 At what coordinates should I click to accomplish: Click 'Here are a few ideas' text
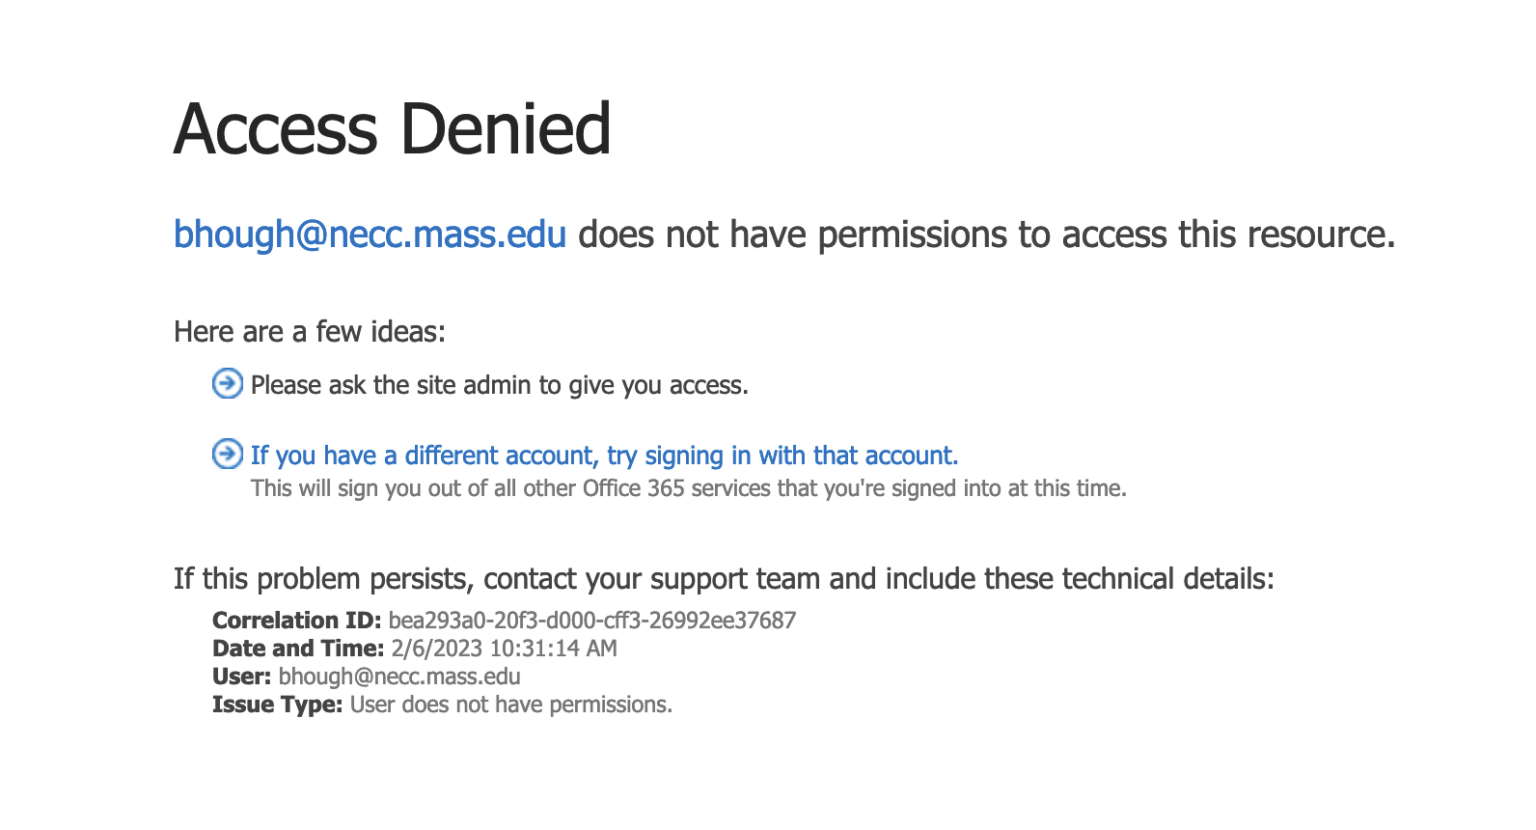pyautogui.click(x=310, y=332)
